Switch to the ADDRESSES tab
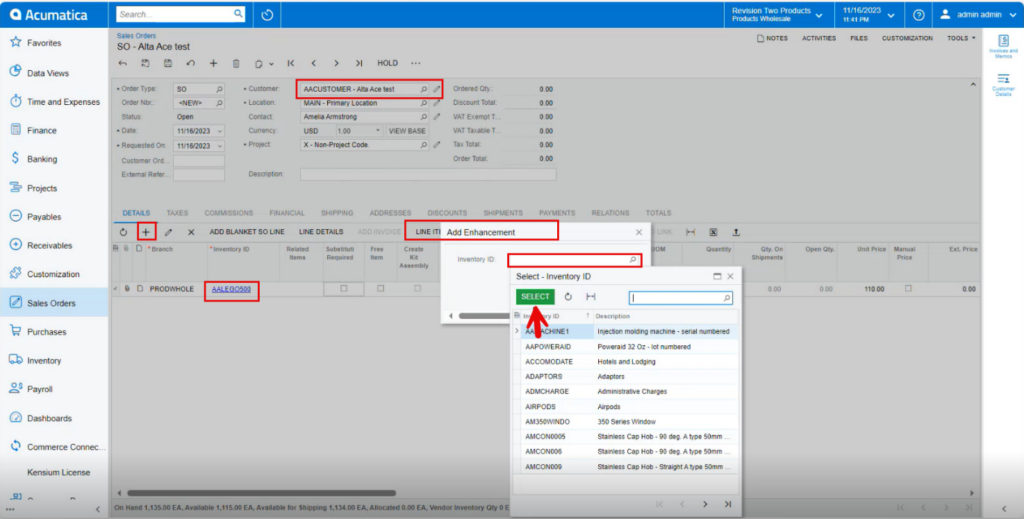This screenshot has height=519, width=1024. click(391, 213)
